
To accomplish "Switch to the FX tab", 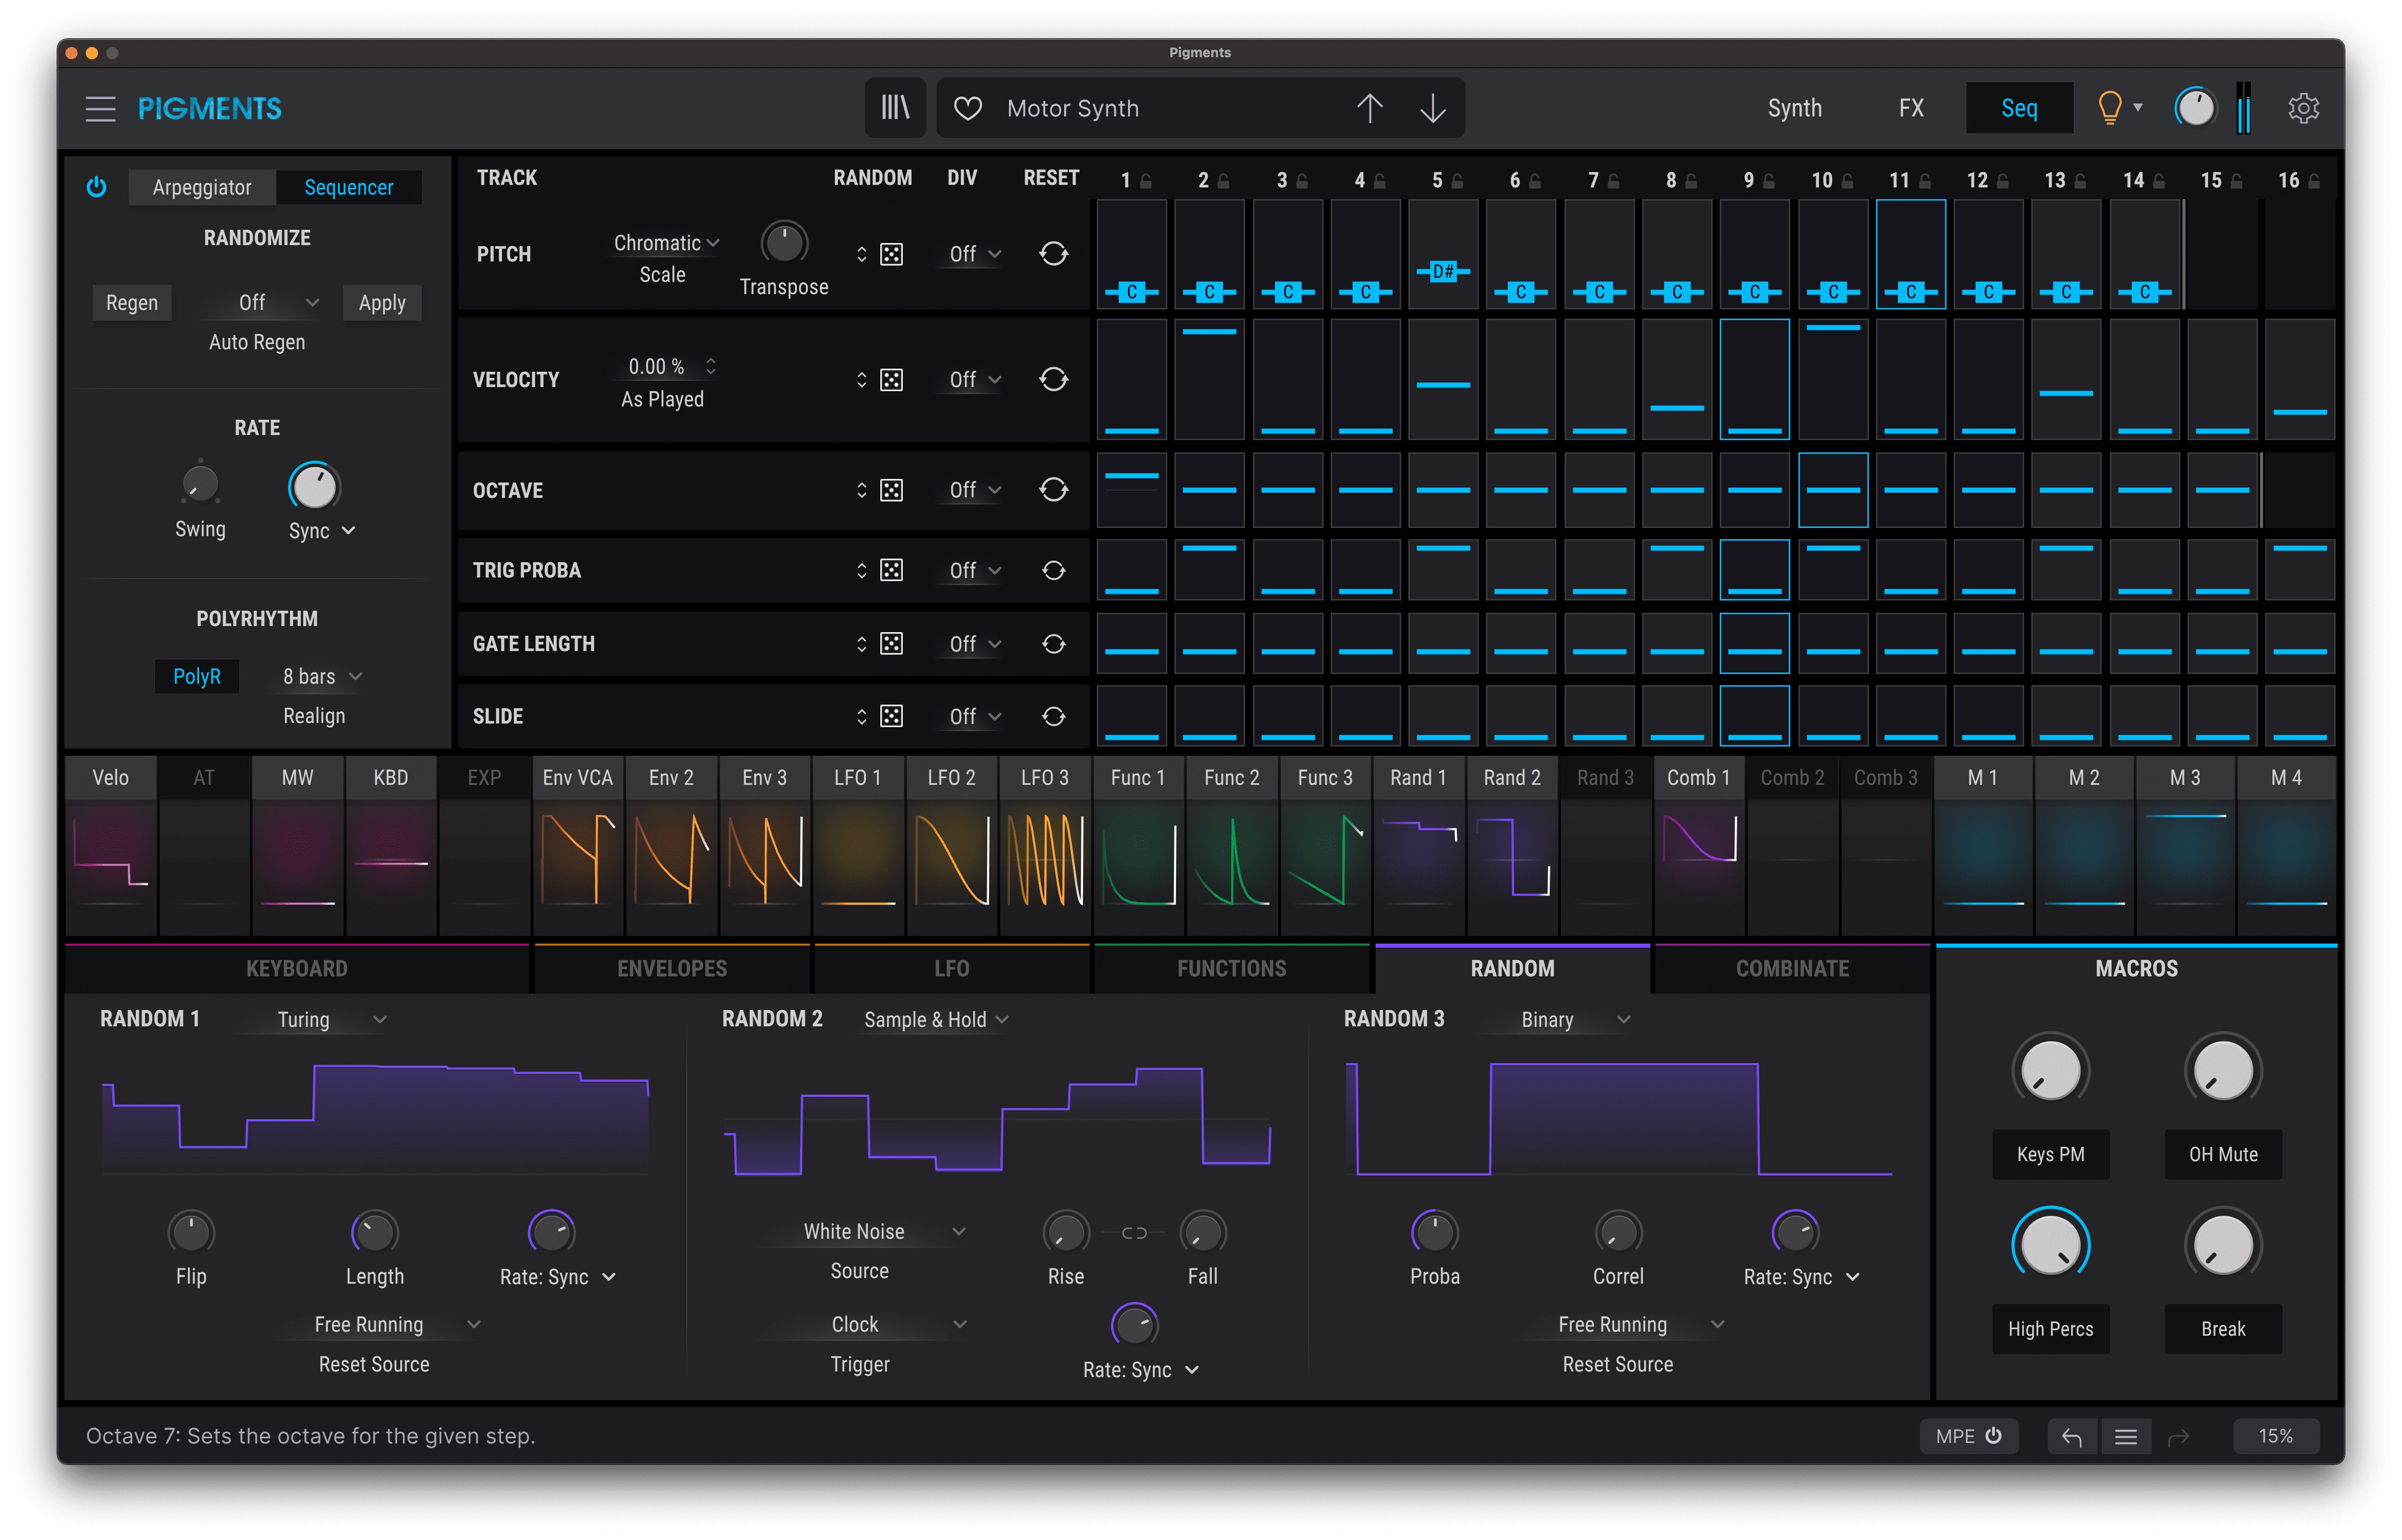I will point(1911,108).
